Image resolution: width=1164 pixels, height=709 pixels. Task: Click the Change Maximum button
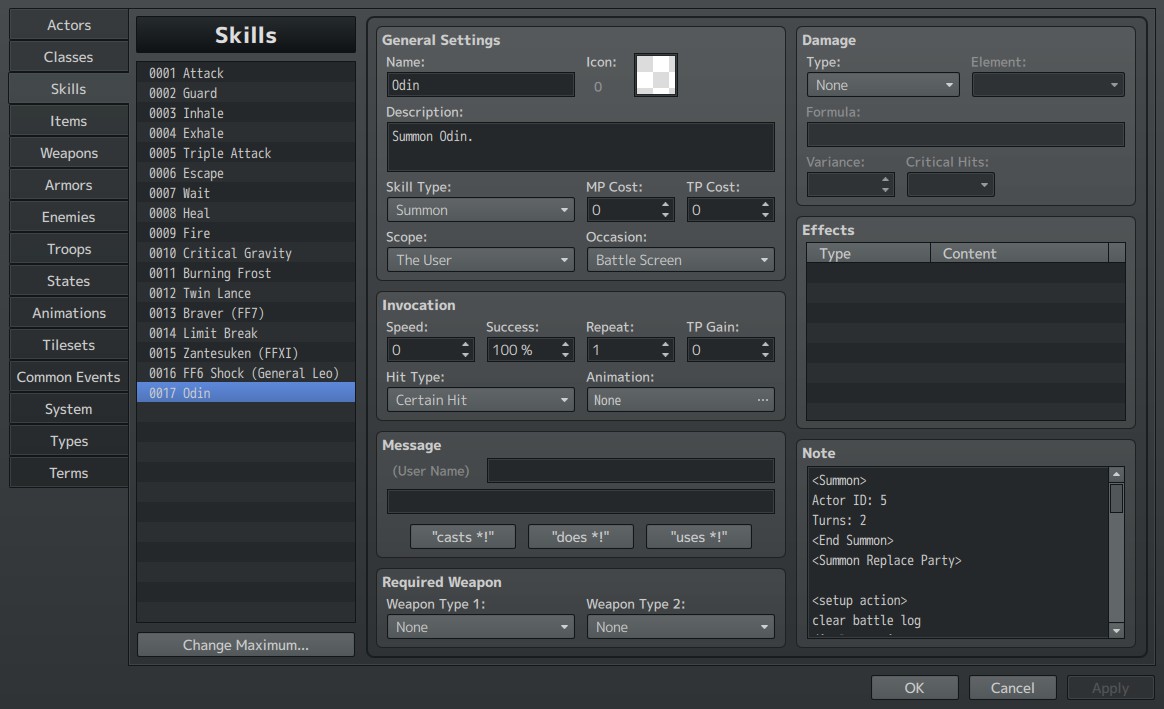tap(246, 645)
